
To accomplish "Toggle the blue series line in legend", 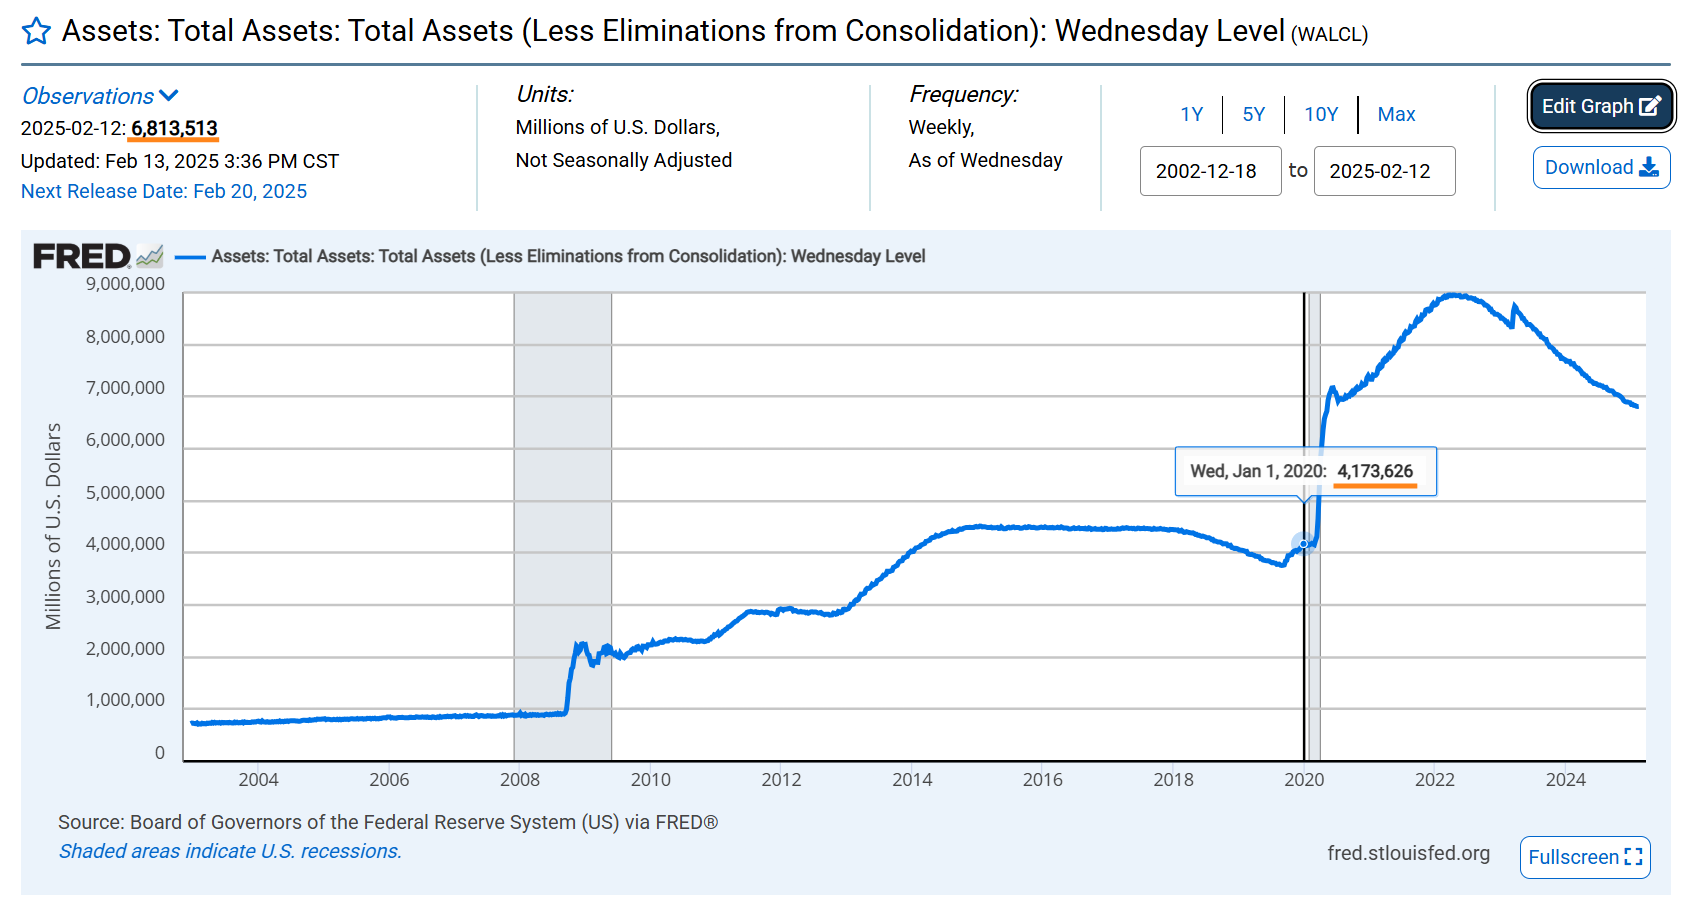I will tap(190, 257).
